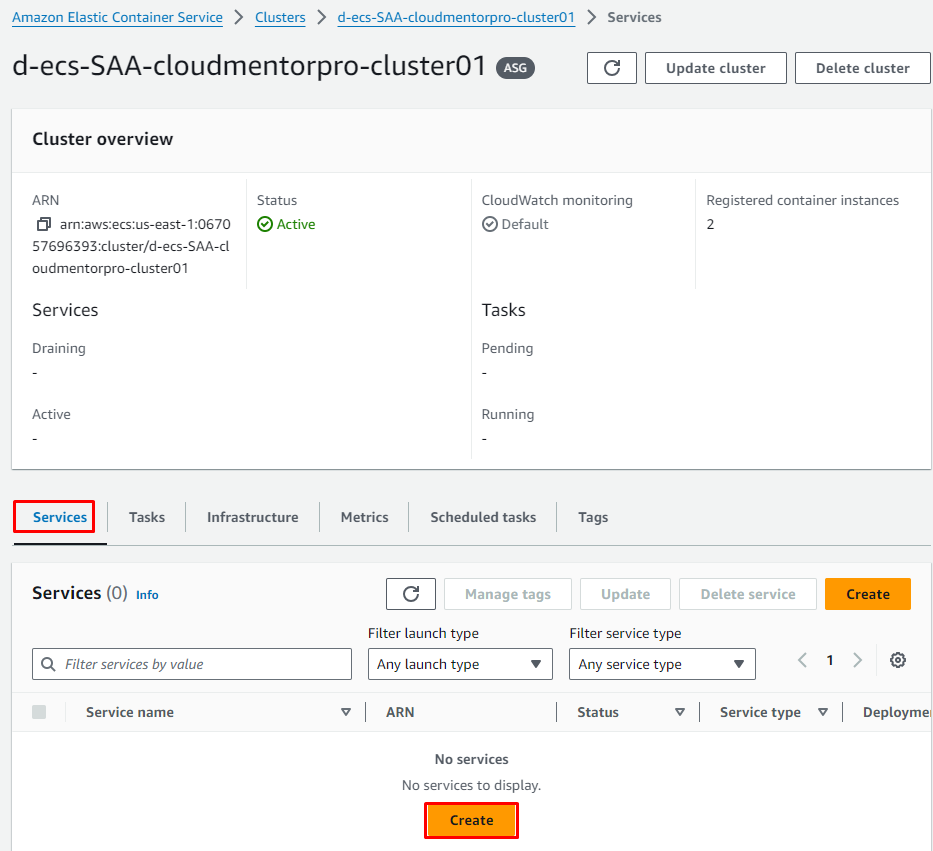This screenshot has height=851, width=933.
Task: Open d-ecs-SAA-cloudmentorpro-cluster01 breadcrumb link
Action: click(x=456, y=17)
